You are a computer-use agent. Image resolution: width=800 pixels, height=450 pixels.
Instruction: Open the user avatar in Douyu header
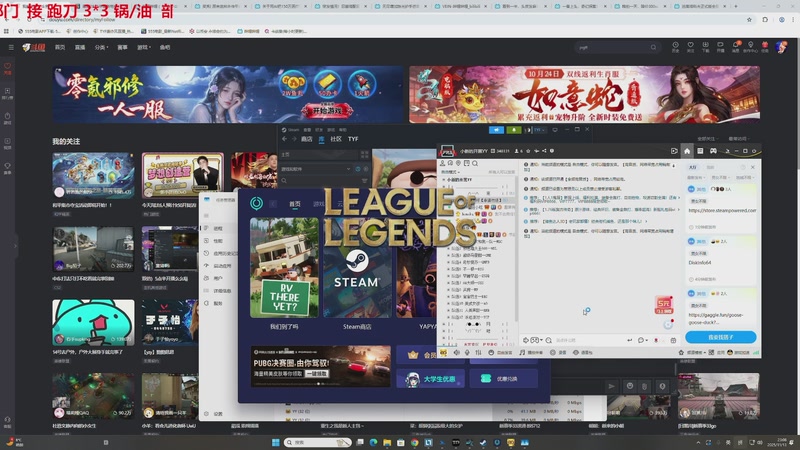pyautogui.click(x=781, y=47)
